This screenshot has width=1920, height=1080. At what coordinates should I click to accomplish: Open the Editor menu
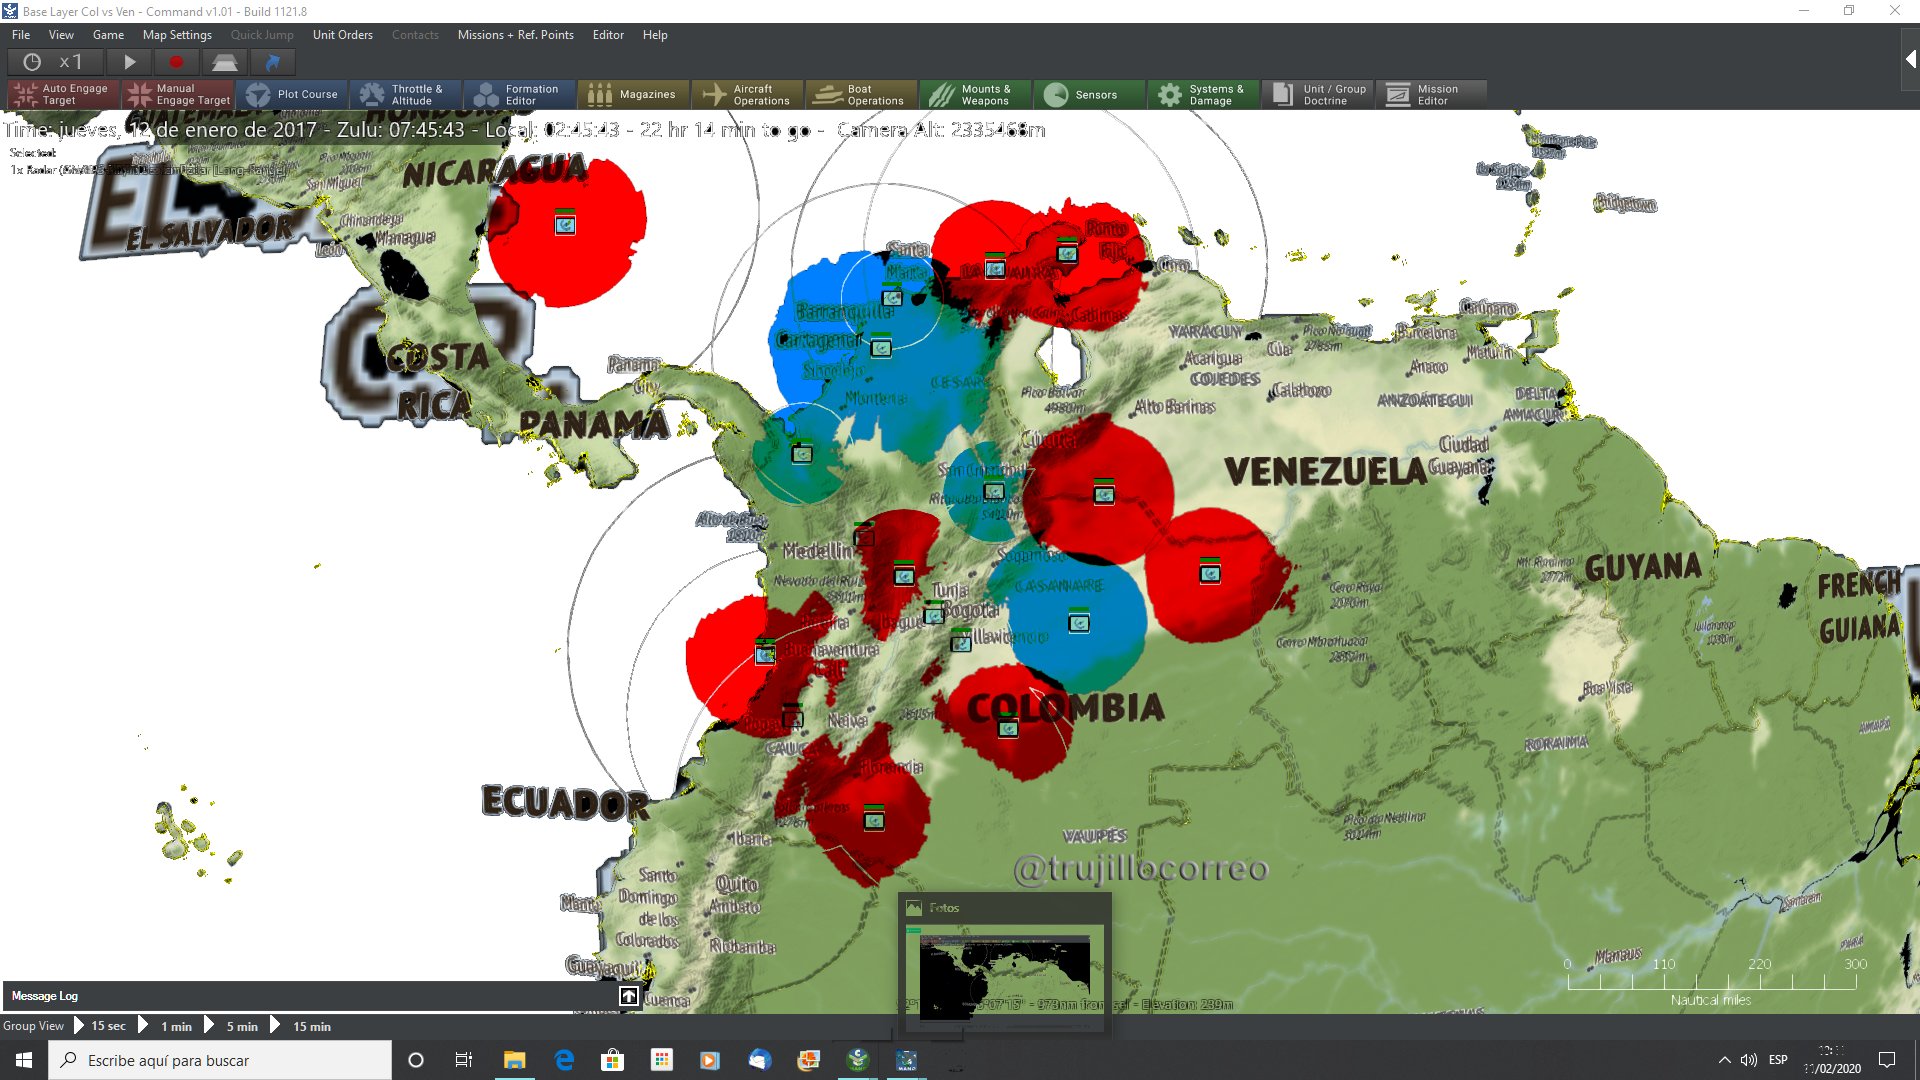(x=608, y=34)
